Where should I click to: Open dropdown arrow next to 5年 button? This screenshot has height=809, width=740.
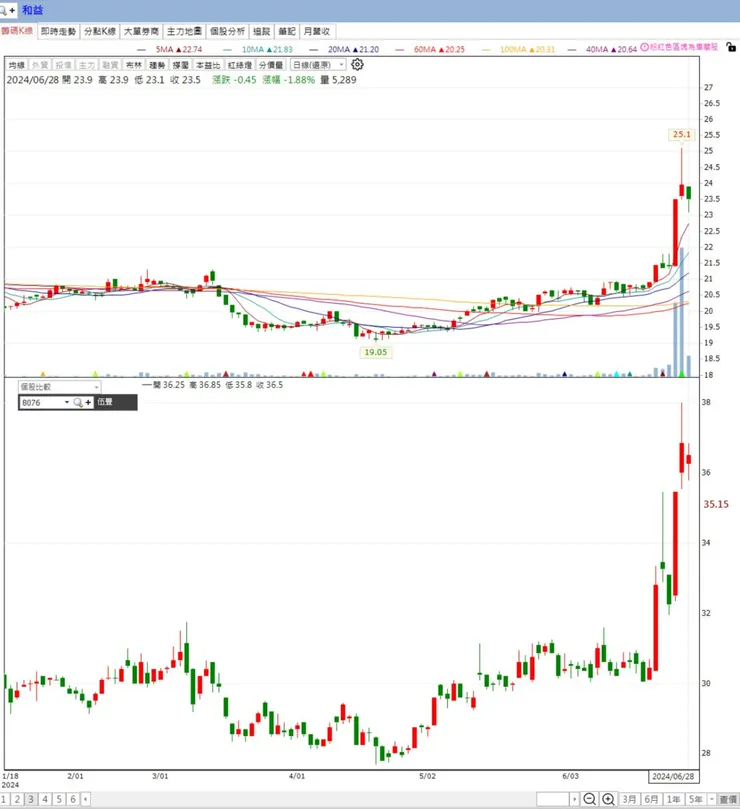point(712,799)
